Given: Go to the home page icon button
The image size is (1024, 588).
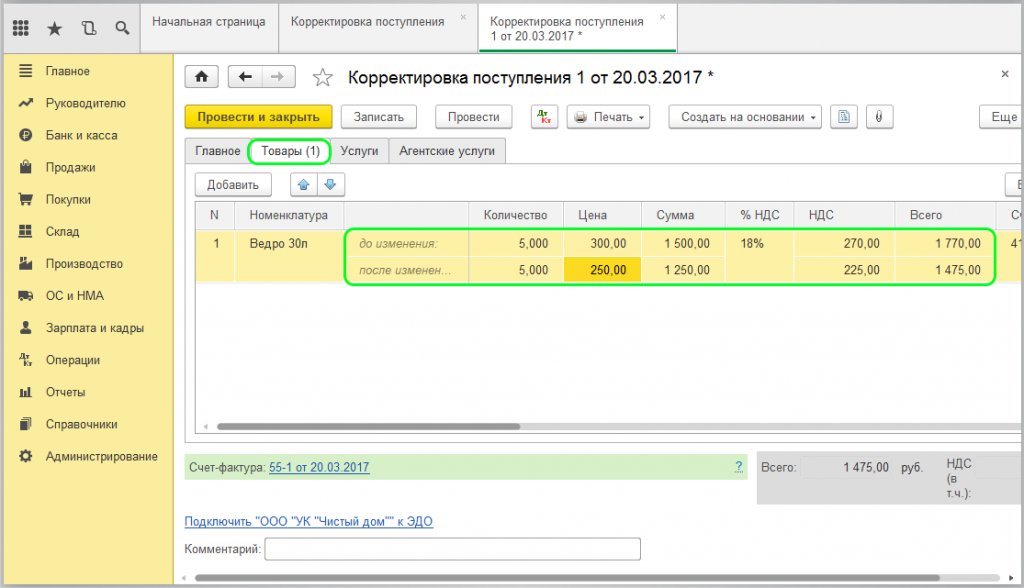Looking at the screenshot, I should coord(202,77).
